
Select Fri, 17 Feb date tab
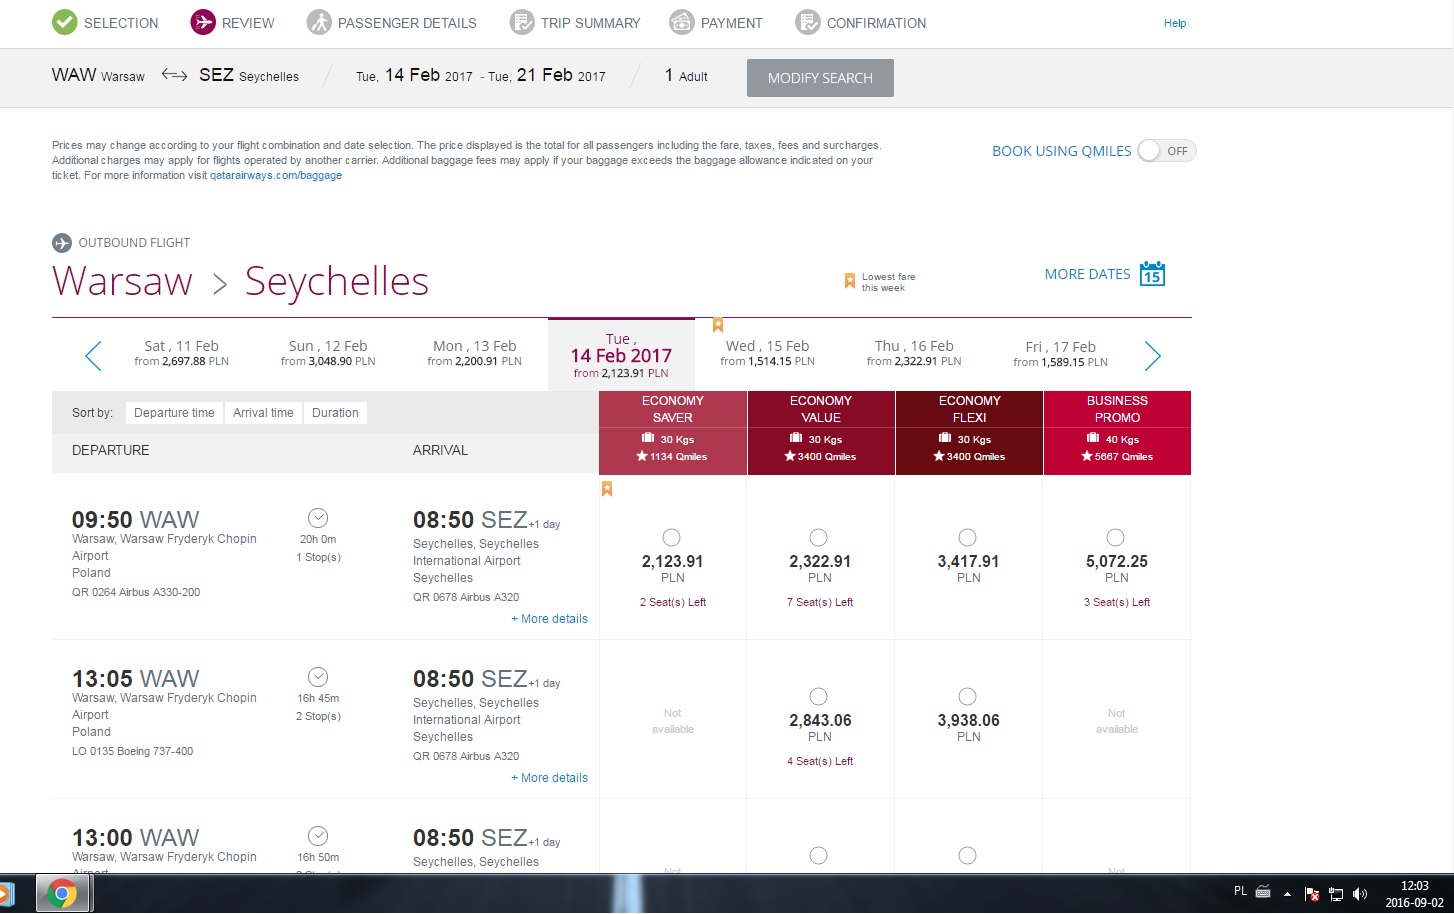(1060, 353)
